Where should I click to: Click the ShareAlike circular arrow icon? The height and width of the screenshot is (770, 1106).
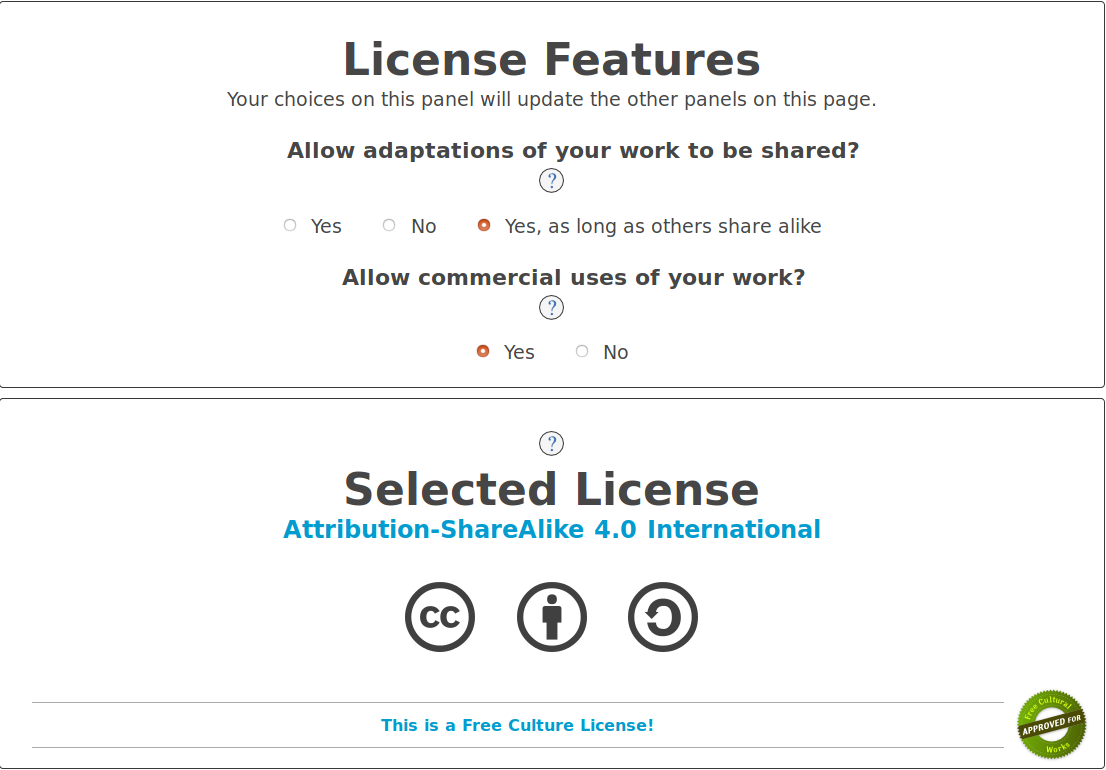pos(663,617)
